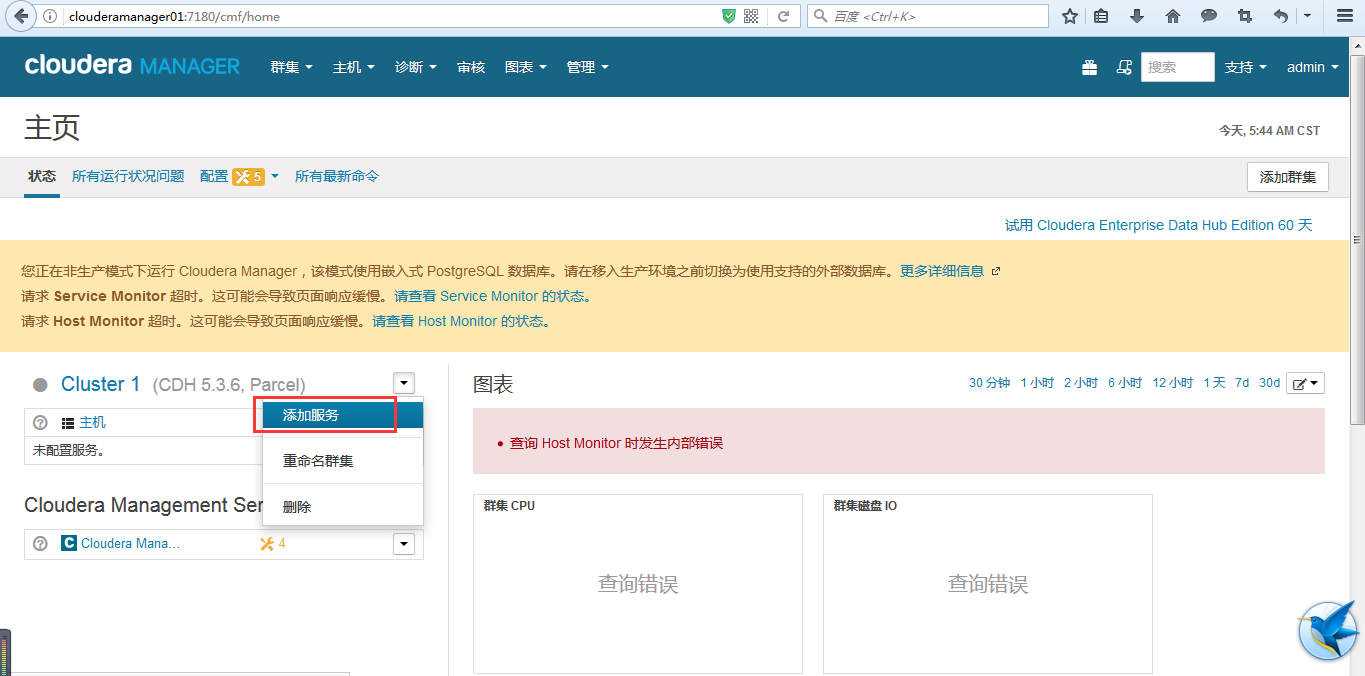This screenshot has width=1365, height=676.
Task: Open the 支持 dropdown
Action: [x=1246, y=67]
